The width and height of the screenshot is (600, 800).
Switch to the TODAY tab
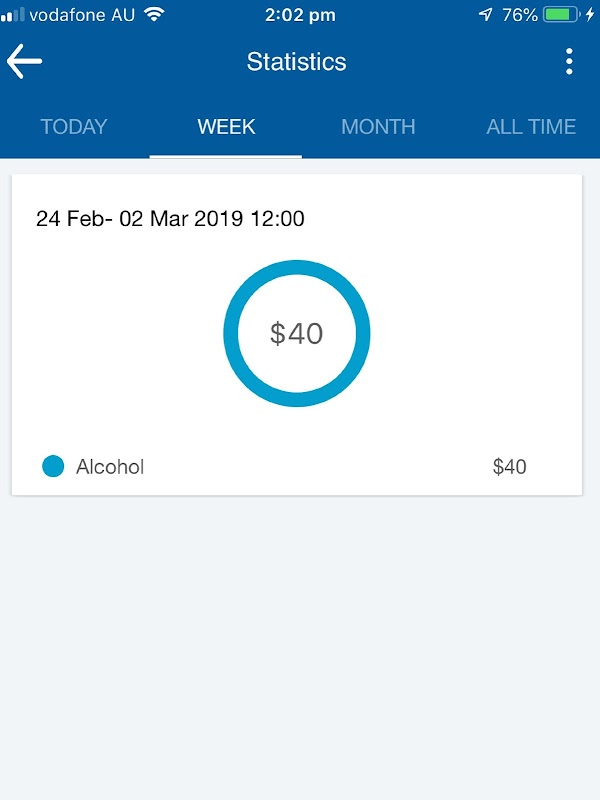(x=74, y=127)
